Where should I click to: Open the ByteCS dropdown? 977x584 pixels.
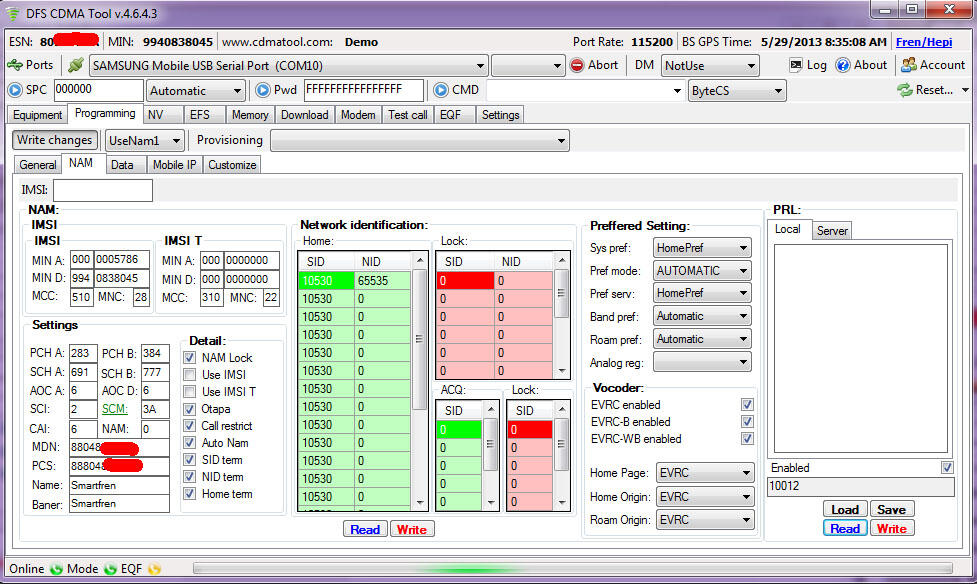737,91
